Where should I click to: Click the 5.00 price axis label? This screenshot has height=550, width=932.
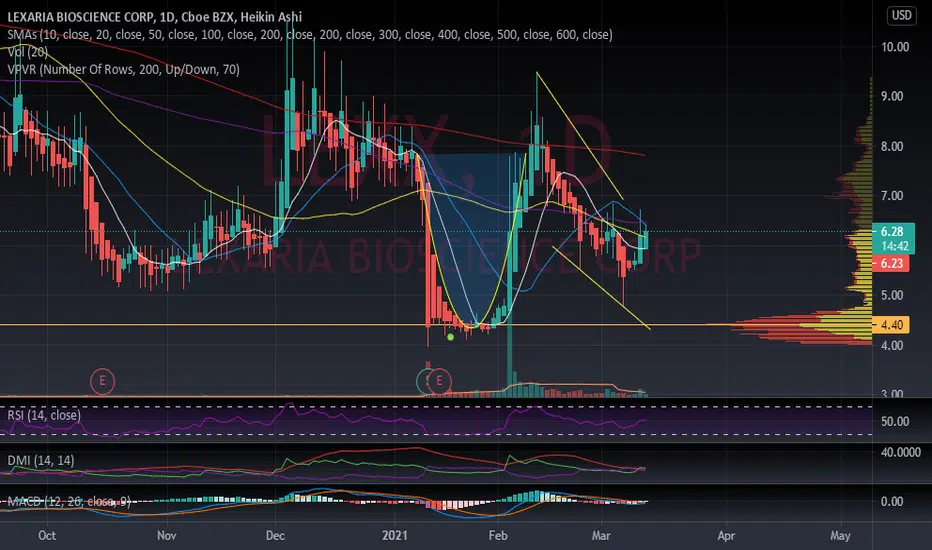click(x=892, y=296)
